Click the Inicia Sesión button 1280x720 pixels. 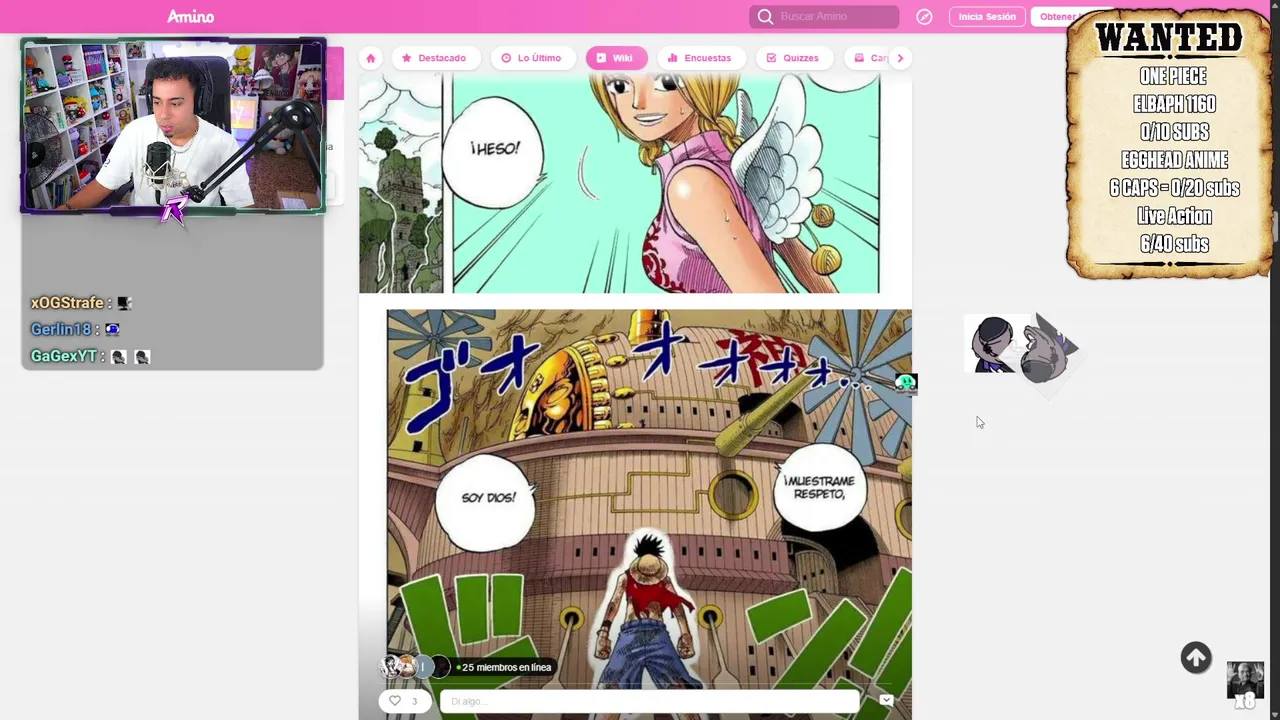(987, 16)
